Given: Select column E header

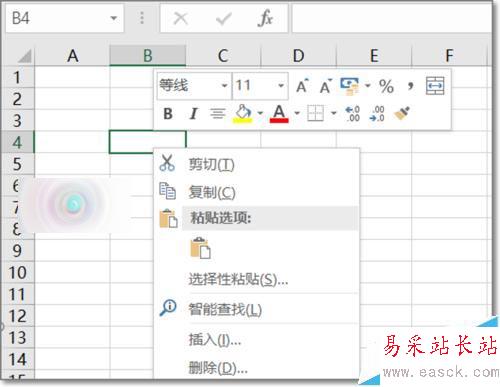Looking at the screenshot, I should pos(374,56).
